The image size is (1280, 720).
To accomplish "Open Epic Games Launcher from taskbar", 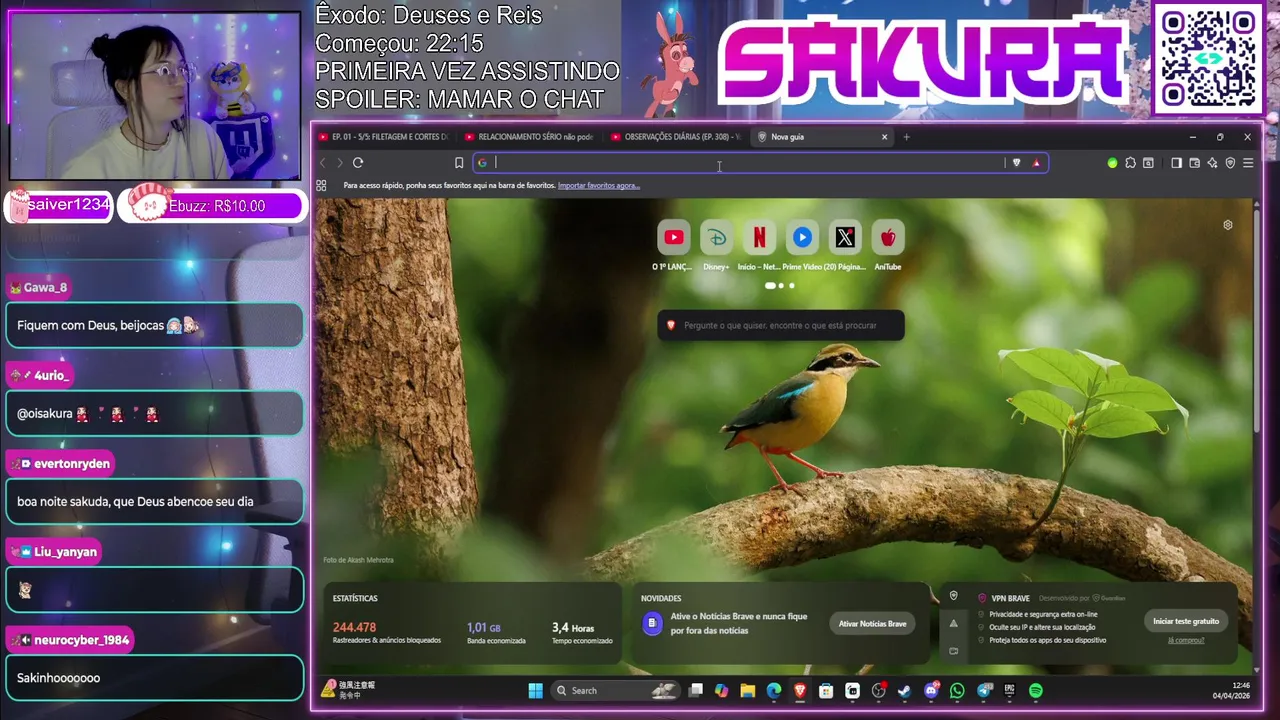I will [x=1010, y=691].
